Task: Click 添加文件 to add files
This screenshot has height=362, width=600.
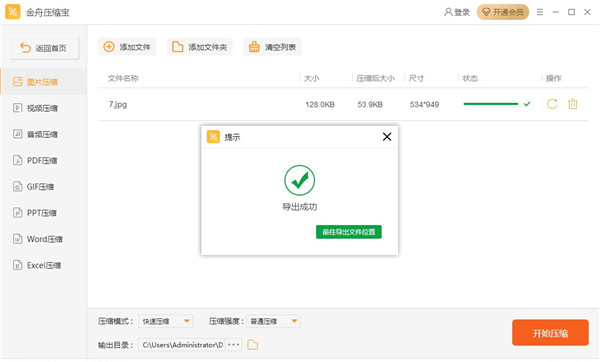Action: click(x=127, y=47)
